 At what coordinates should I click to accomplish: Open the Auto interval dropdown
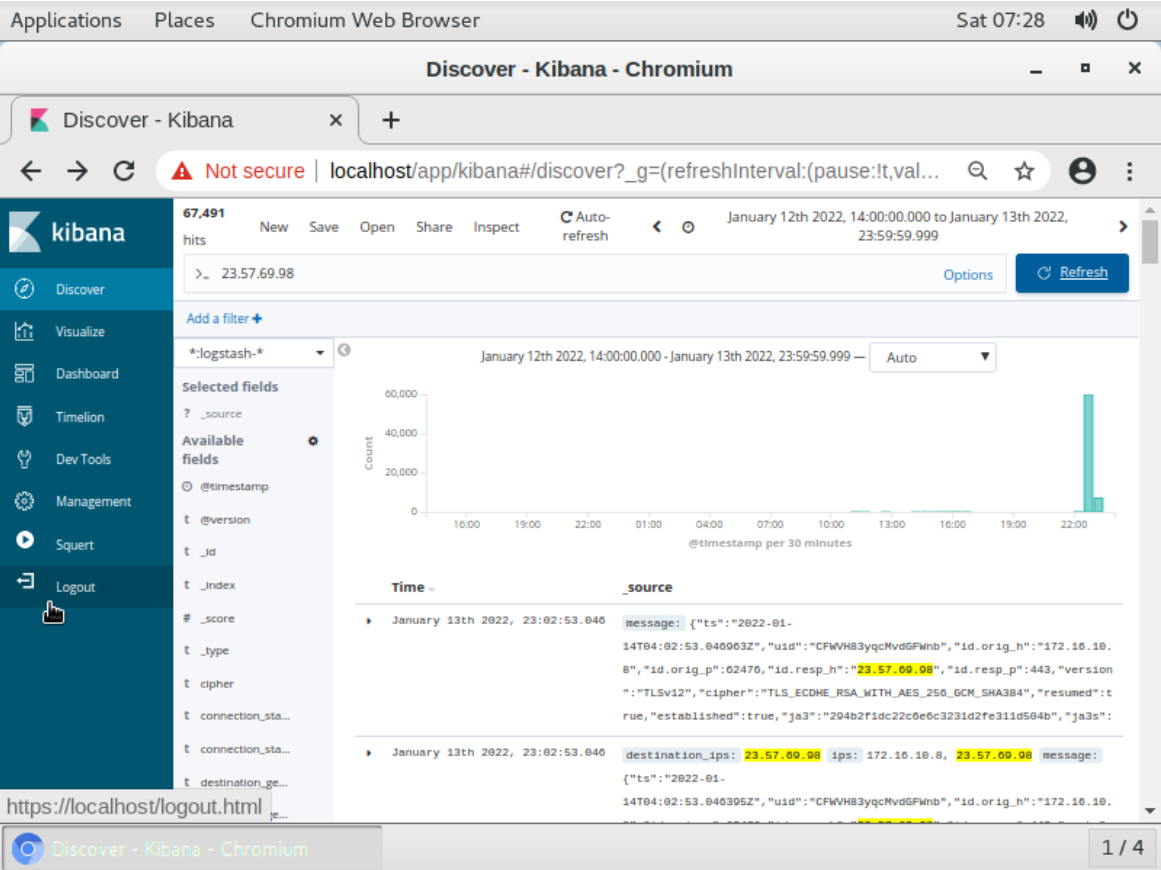click(933, 357)
